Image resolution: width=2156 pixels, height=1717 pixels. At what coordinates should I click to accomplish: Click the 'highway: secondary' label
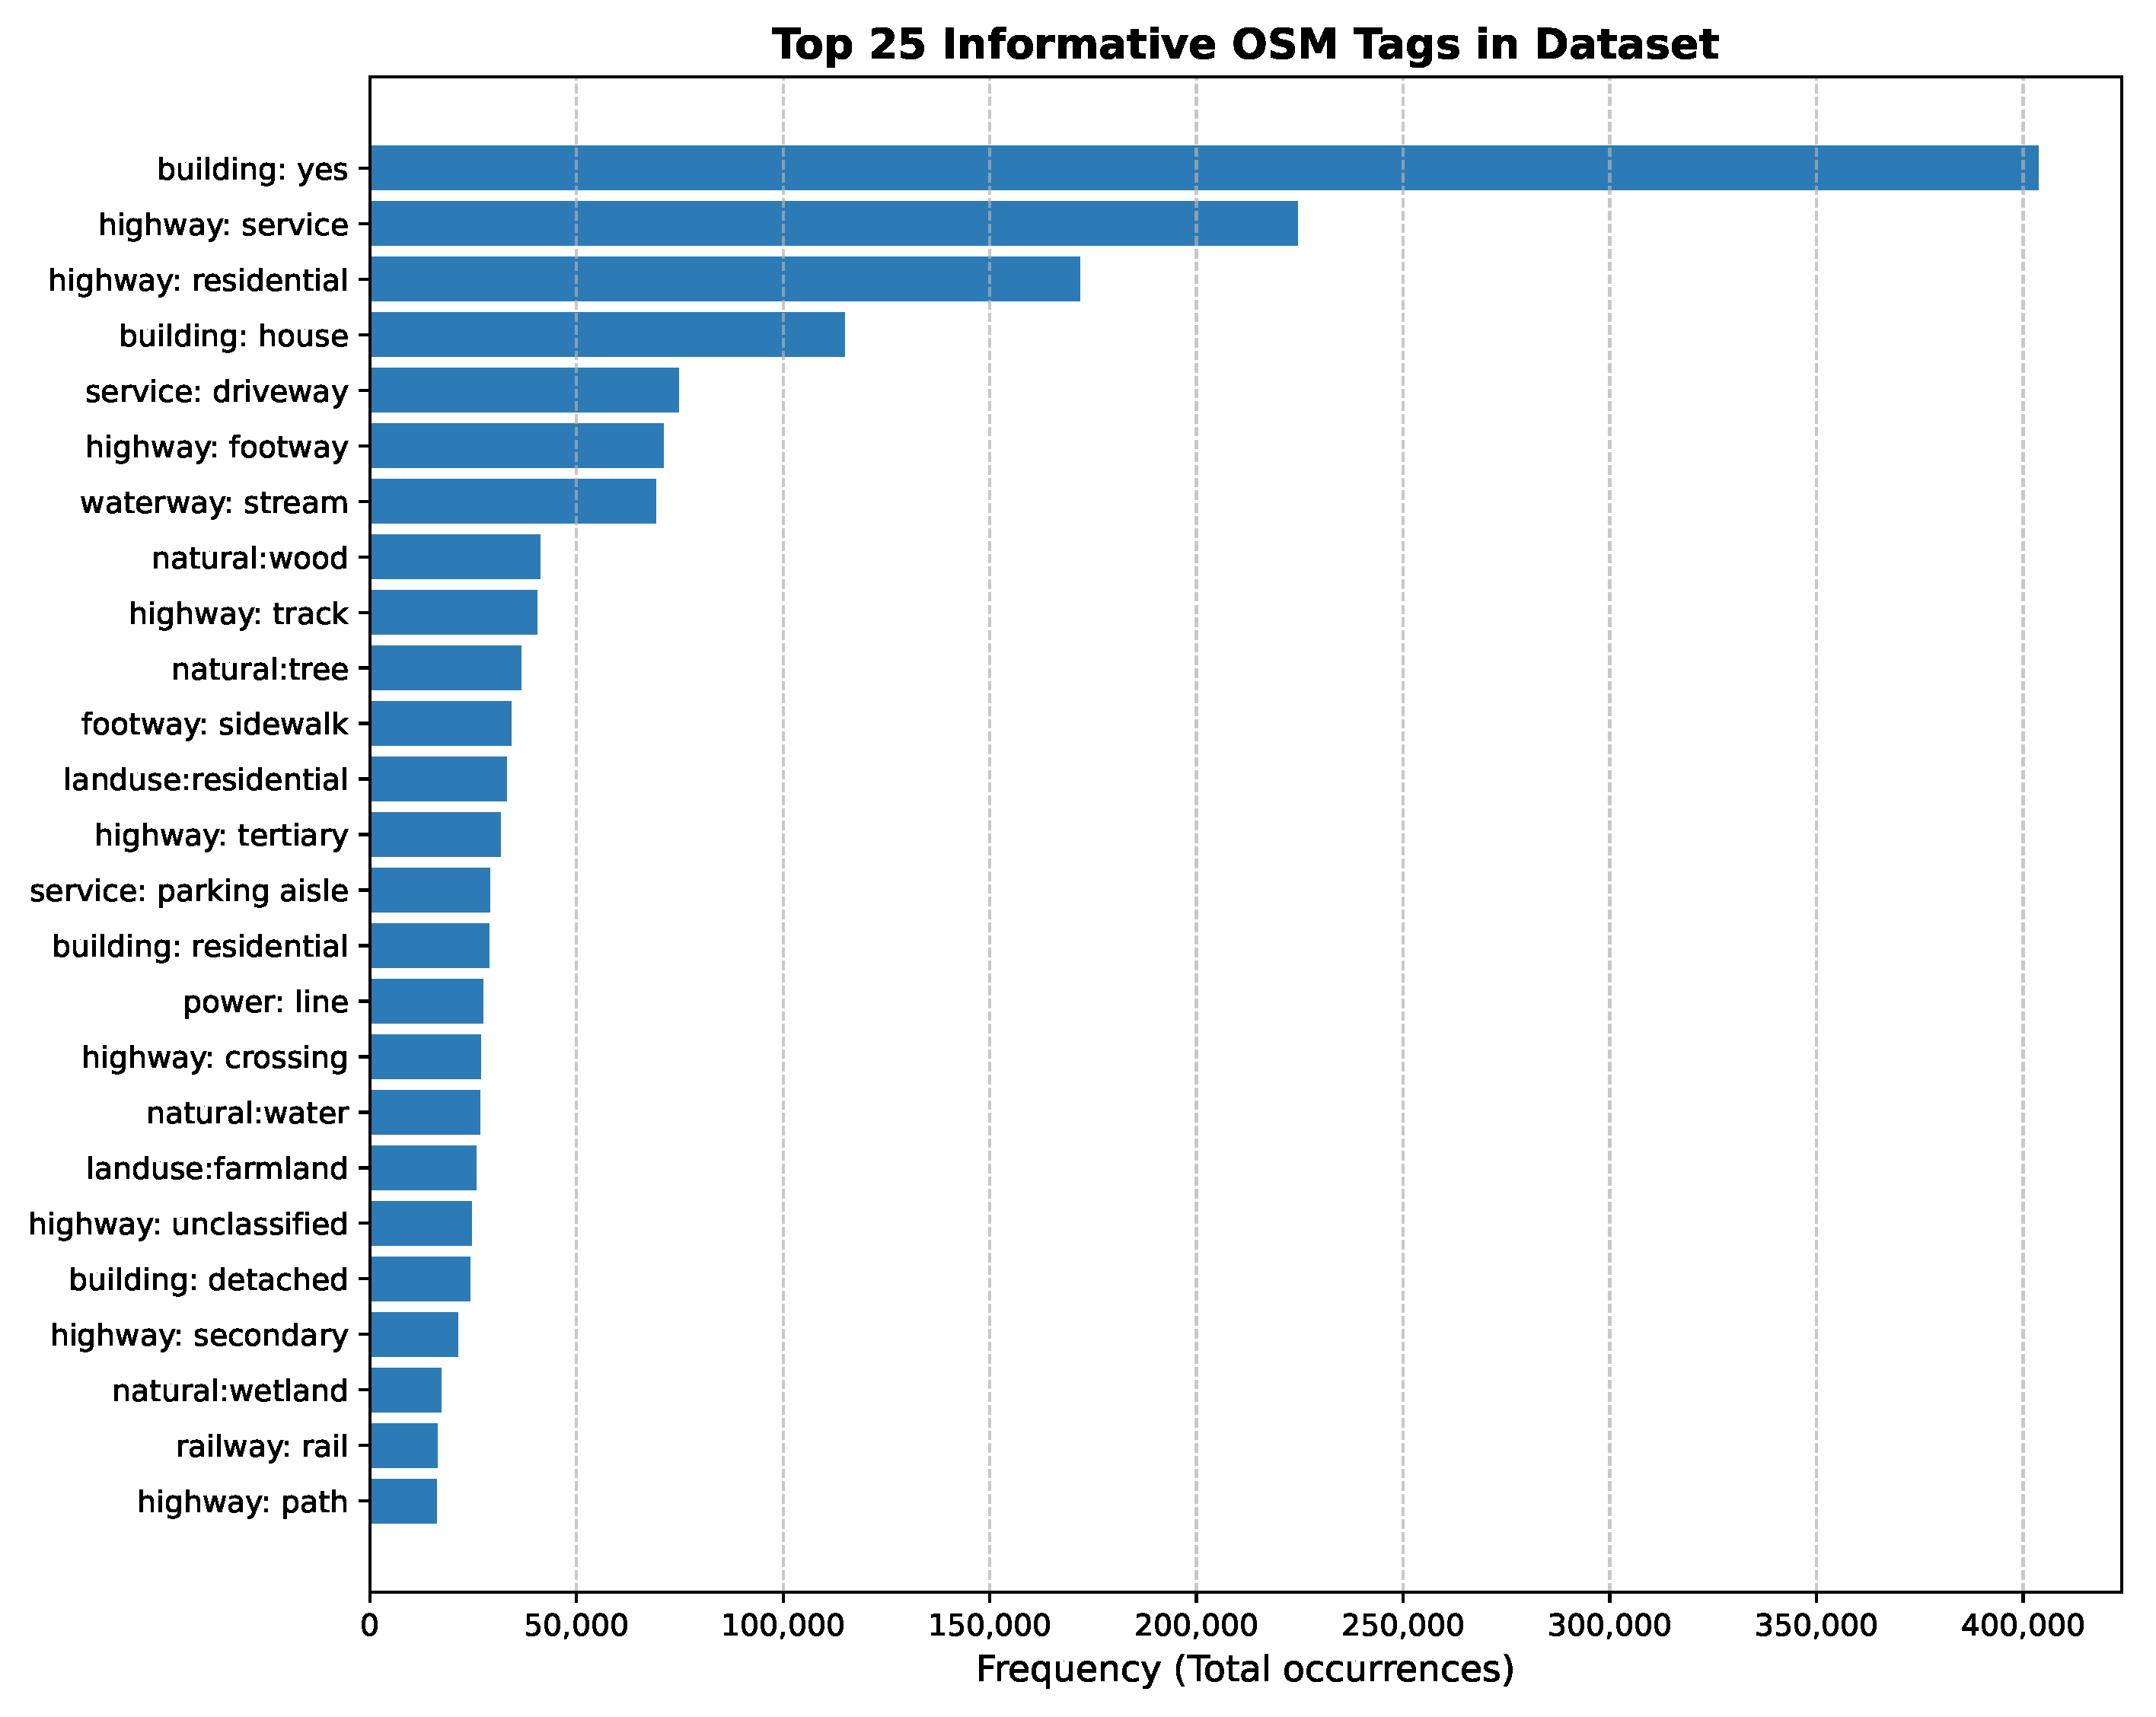click(200, 1335)
